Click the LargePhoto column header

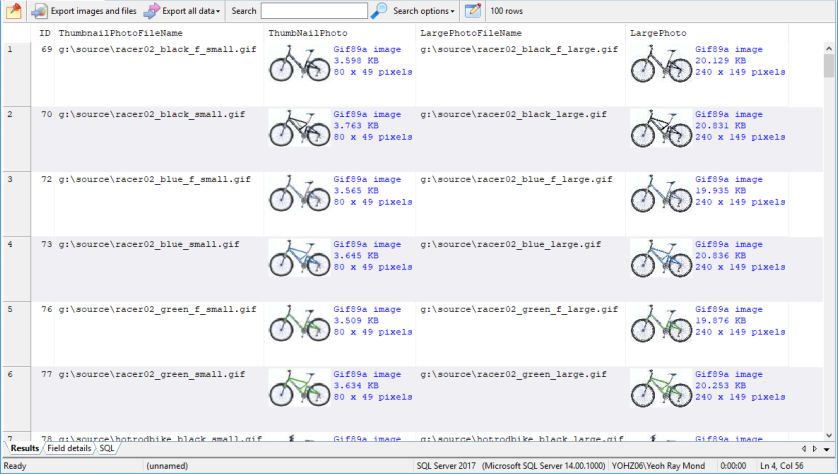pyautogui.click(x=658, y=33)
